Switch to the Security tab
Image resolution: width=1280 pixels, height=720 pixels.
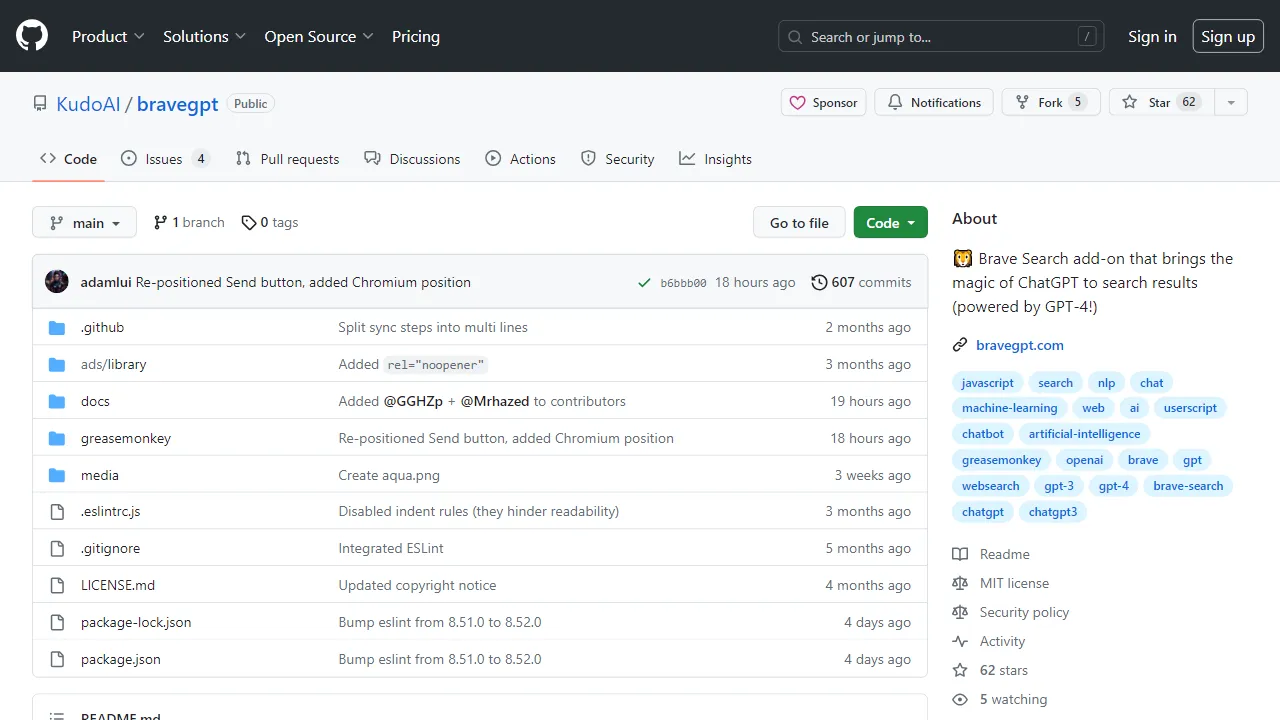tap(617, 159)
